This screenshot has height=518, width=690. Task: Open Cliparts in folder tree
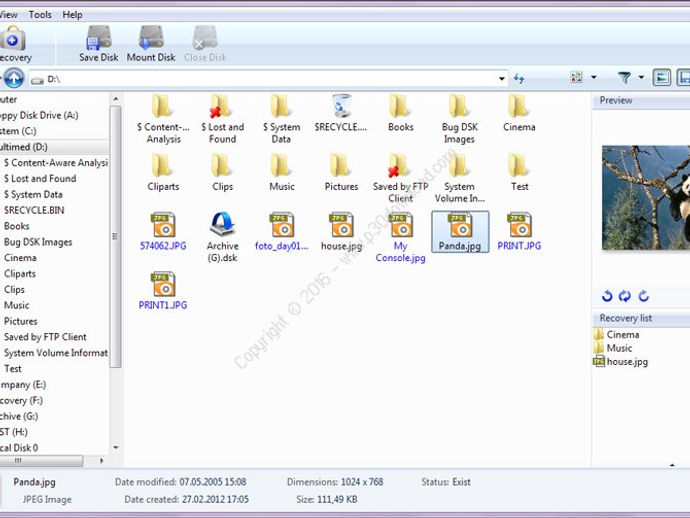(x=20, y=274)
